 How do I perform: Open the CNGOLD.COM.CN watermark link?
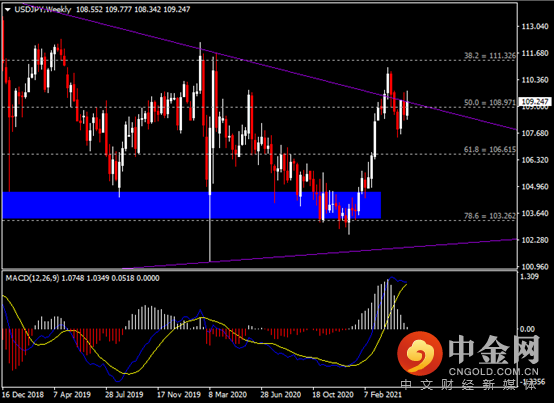494,372
